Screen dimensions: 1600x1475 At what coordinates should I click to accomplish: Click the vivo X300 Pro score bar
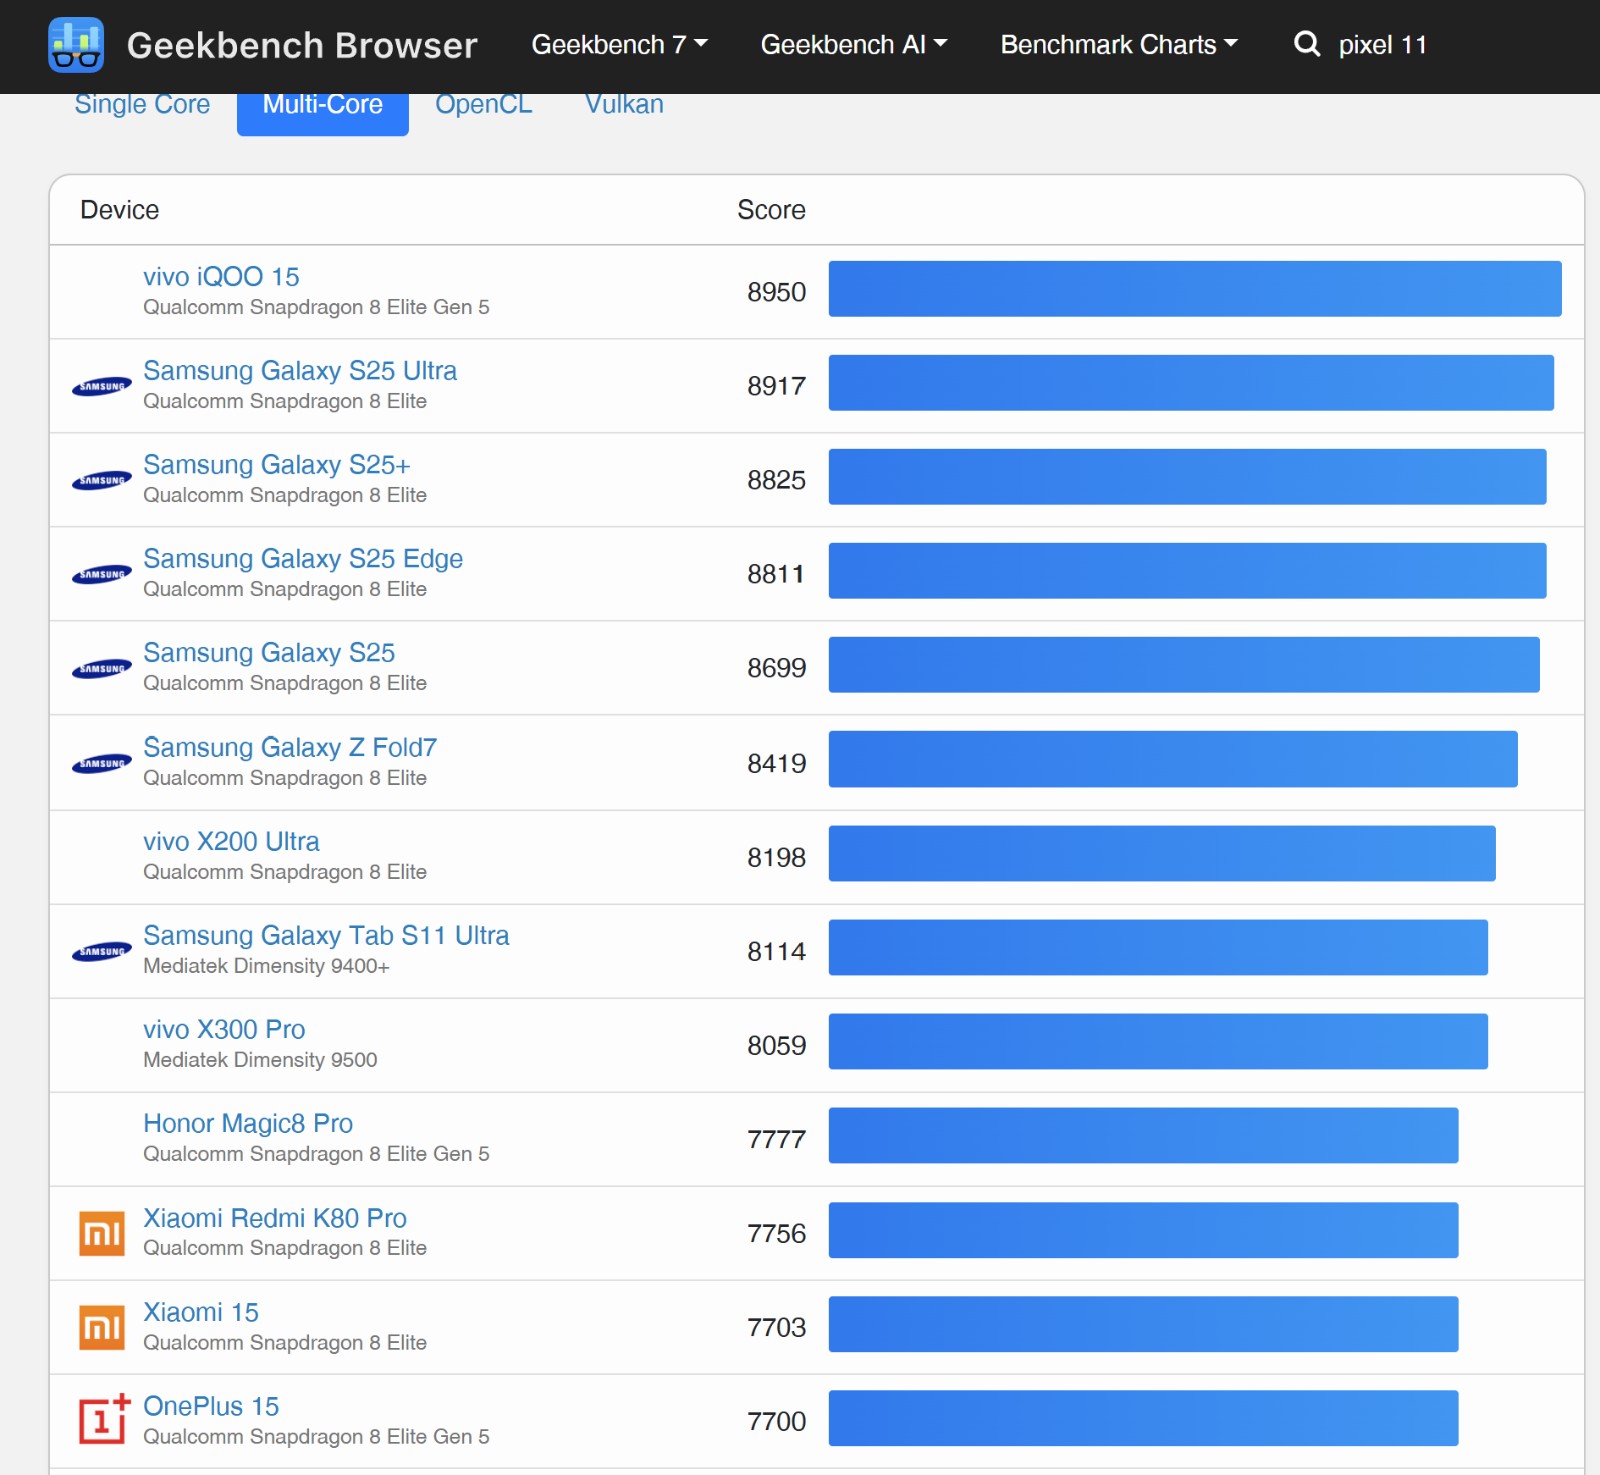coord(1158,1042)
